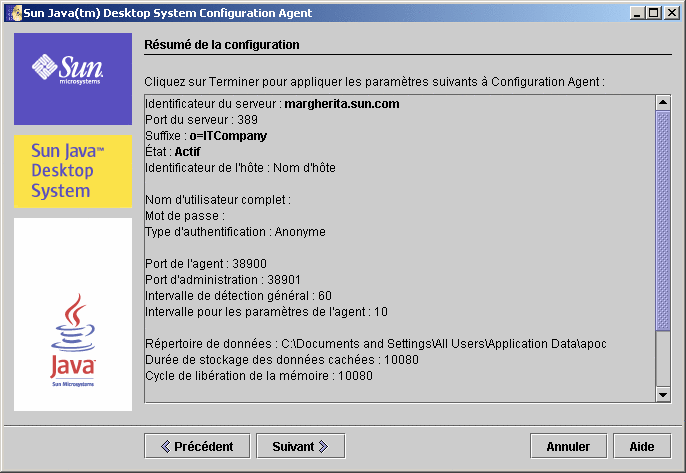The width and height of the screenshot is (686, 473).
Task: Cancel the wizard with Annuler
Action: coord(568,446)
